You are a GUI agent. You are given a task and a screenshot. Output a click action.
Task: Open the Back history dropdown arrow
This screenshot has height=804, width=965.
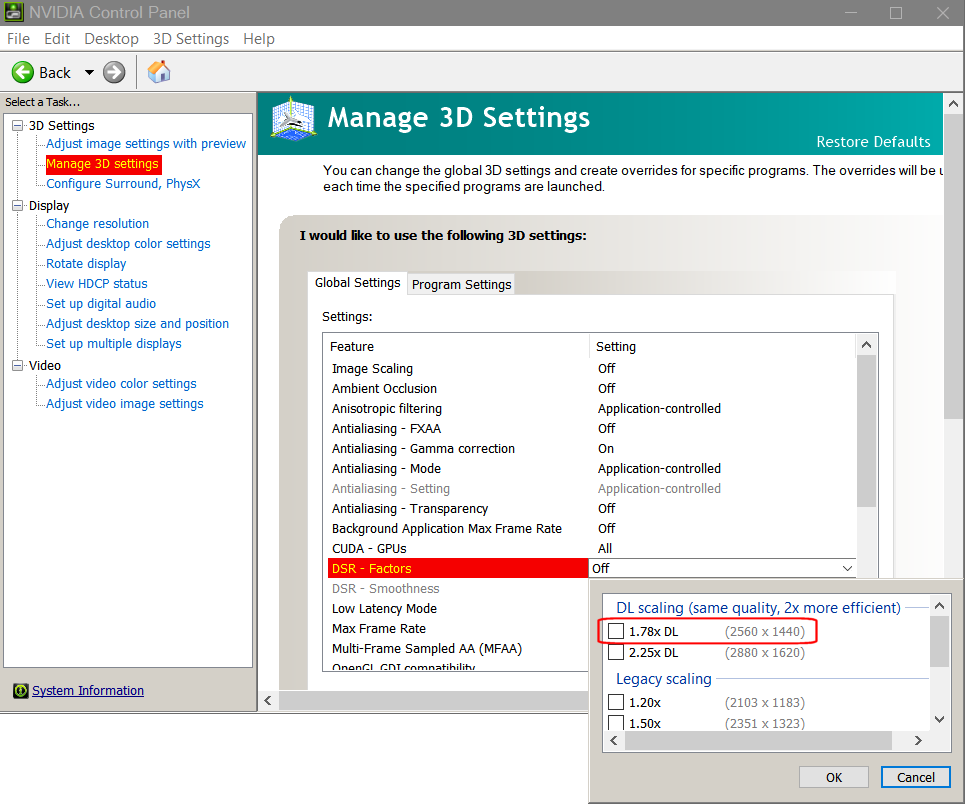click(x=88, y=72)
